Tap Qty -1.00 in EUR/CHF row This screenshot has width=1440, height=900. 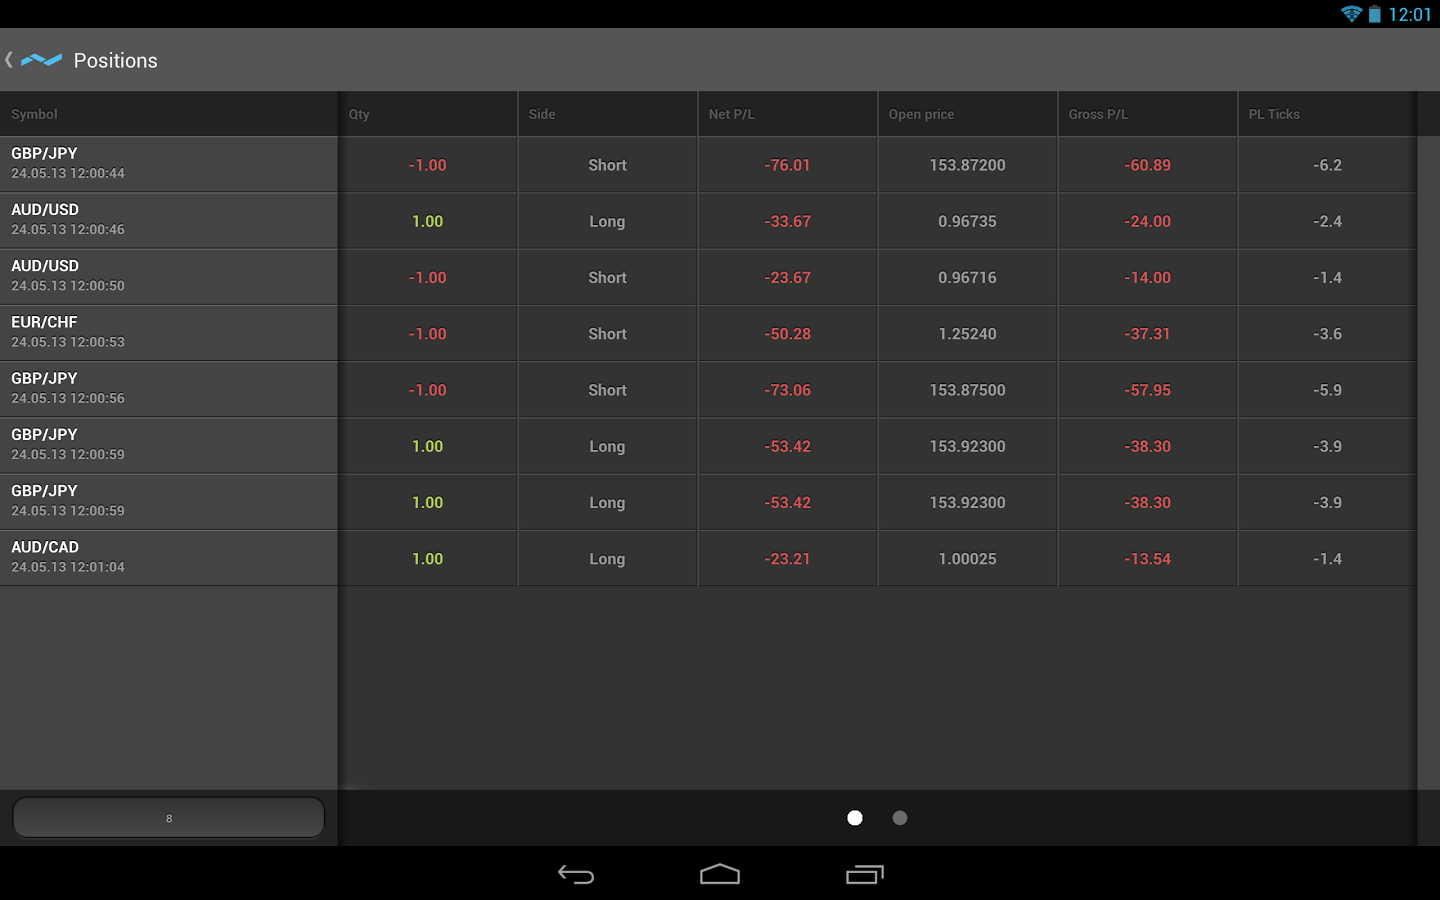click(427, 334)
